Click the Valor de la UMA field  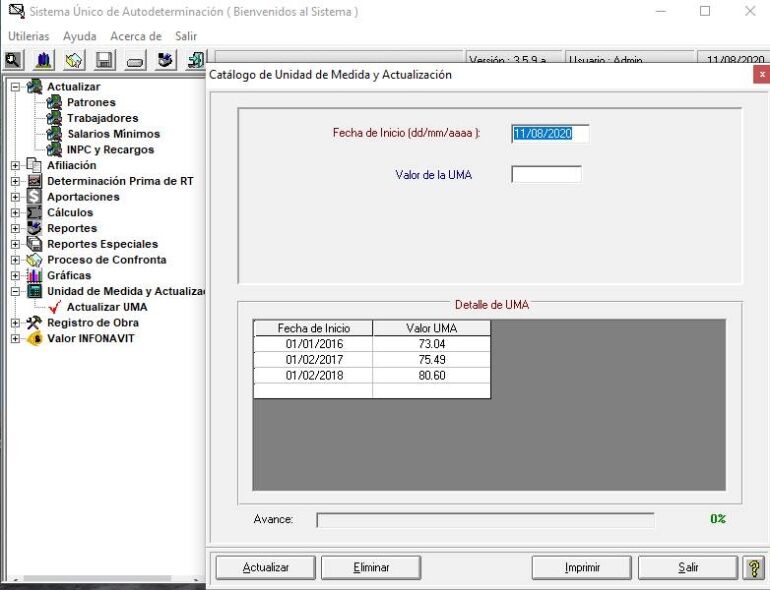click(x=547, y=174)
